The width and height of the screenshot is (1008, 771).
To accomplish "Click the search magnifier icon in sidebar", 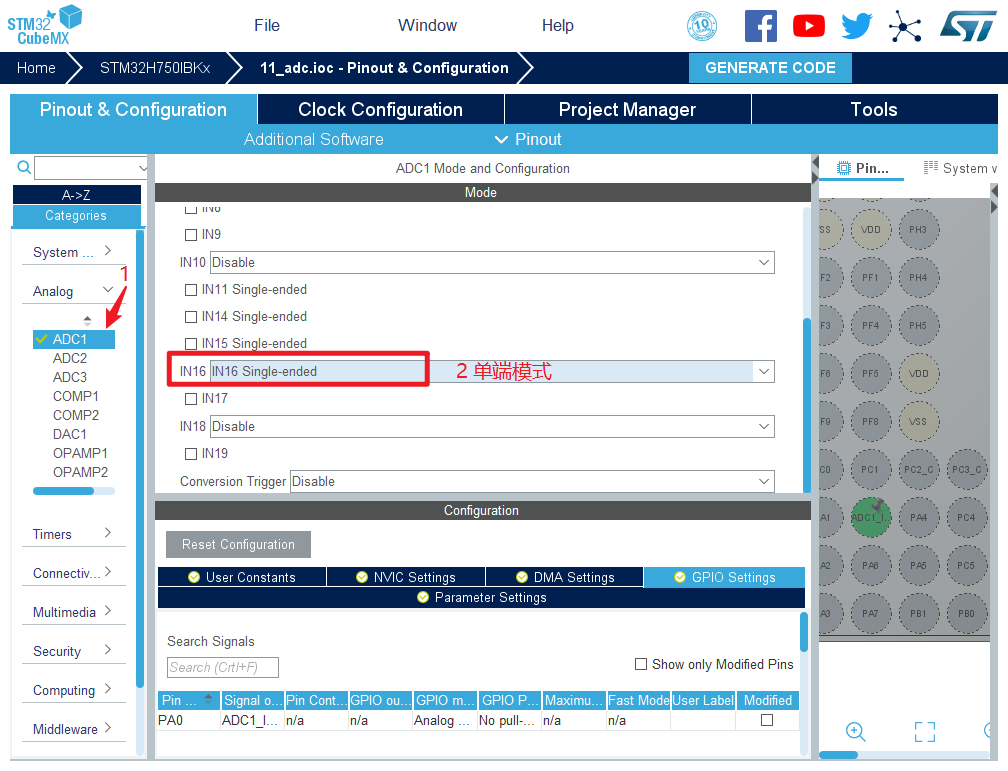I will pyautogui.click(x=24, y=168).
